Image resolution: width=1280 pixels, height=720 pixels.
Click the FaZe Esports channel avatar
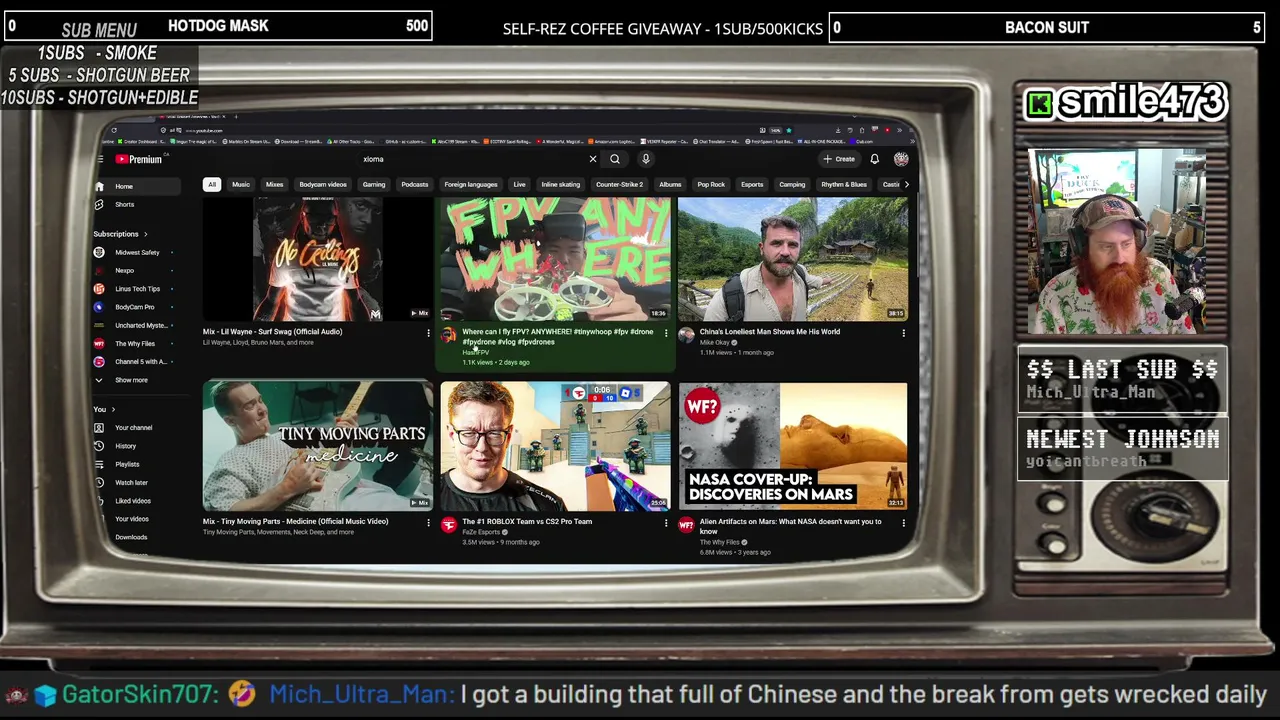449,525
